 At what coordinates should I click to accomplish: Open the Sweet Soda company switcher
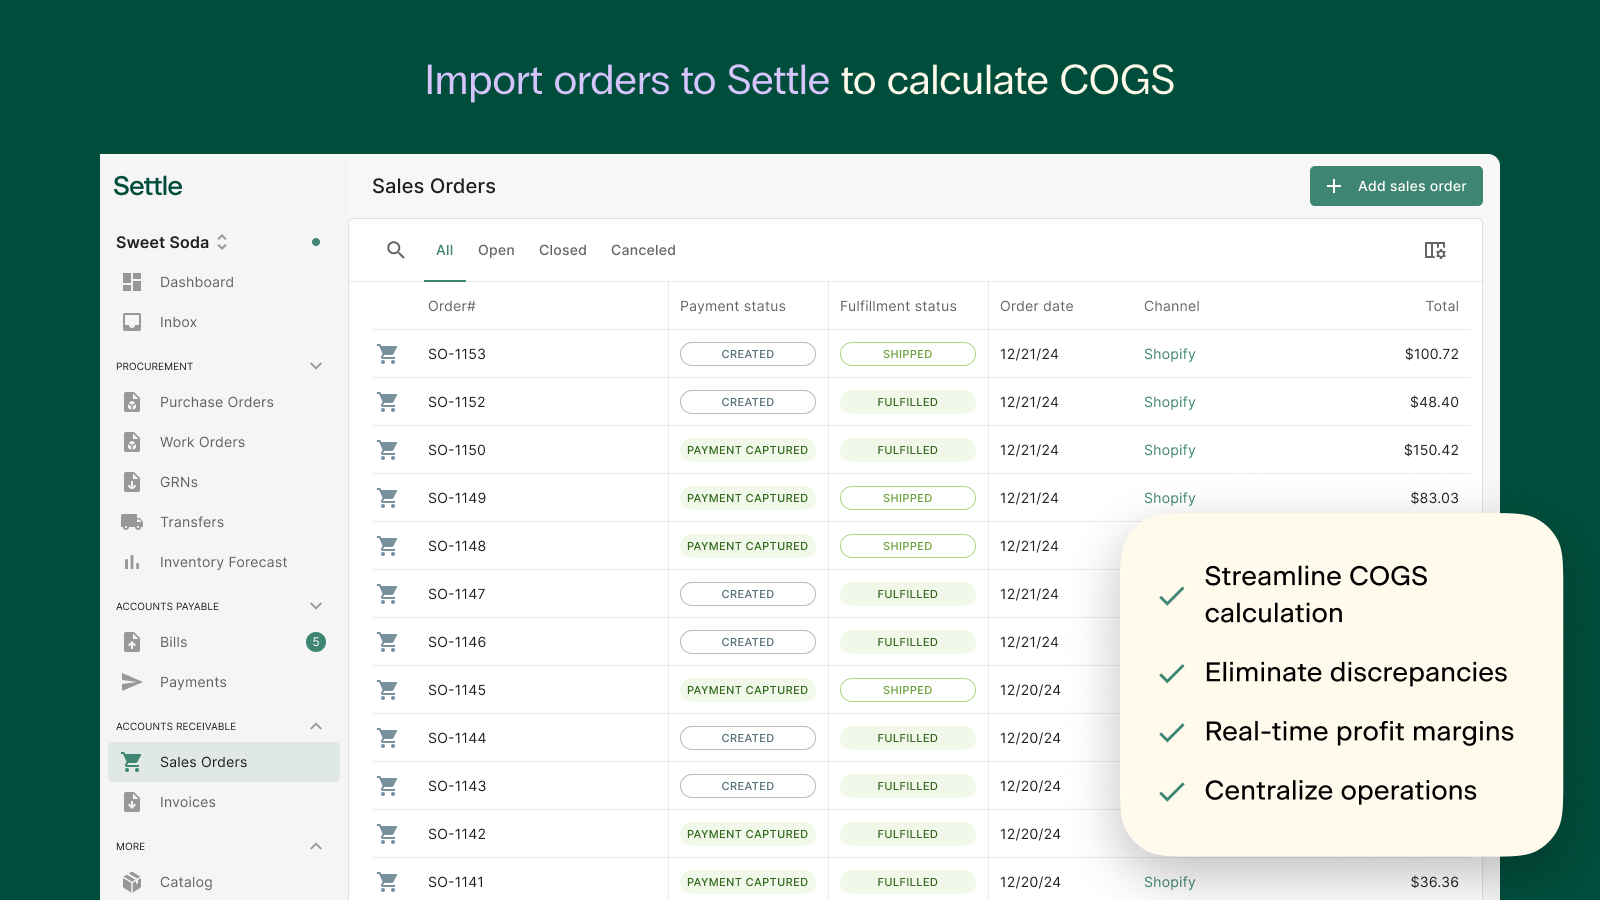[x=222, y=242]
